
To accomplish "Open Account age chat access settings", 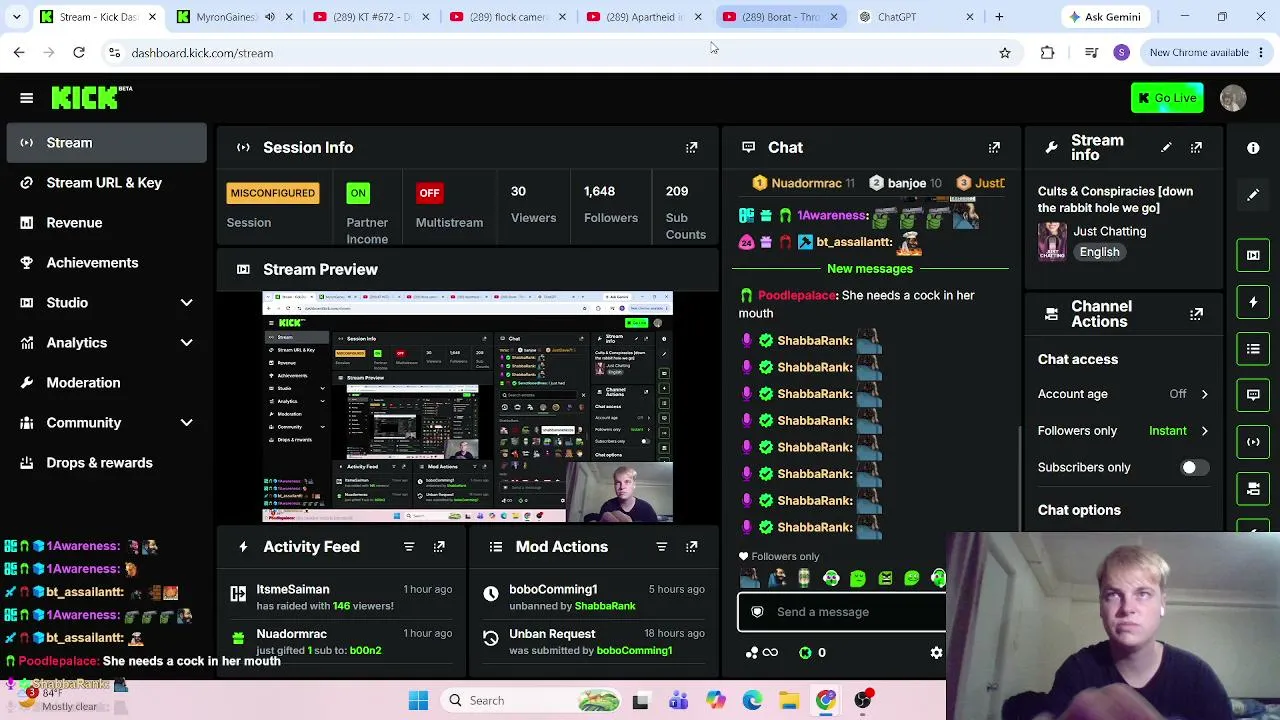I will 1123,394.
